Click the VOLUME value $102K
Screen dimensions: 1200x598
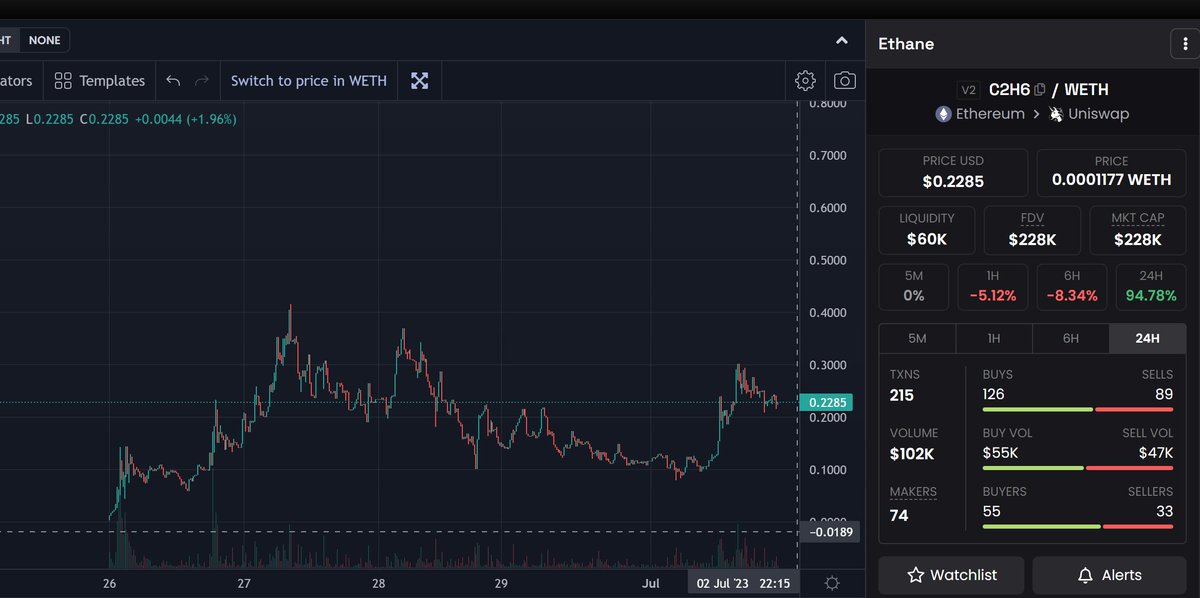(914, 454)
